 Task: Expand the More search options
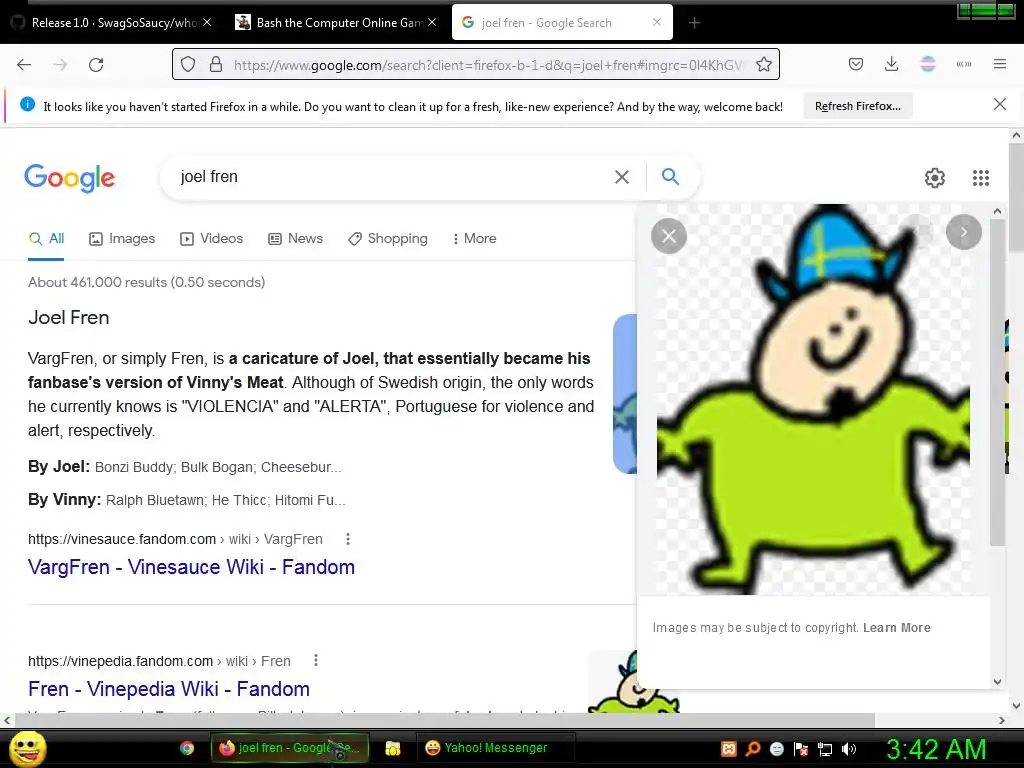point(474,239)
